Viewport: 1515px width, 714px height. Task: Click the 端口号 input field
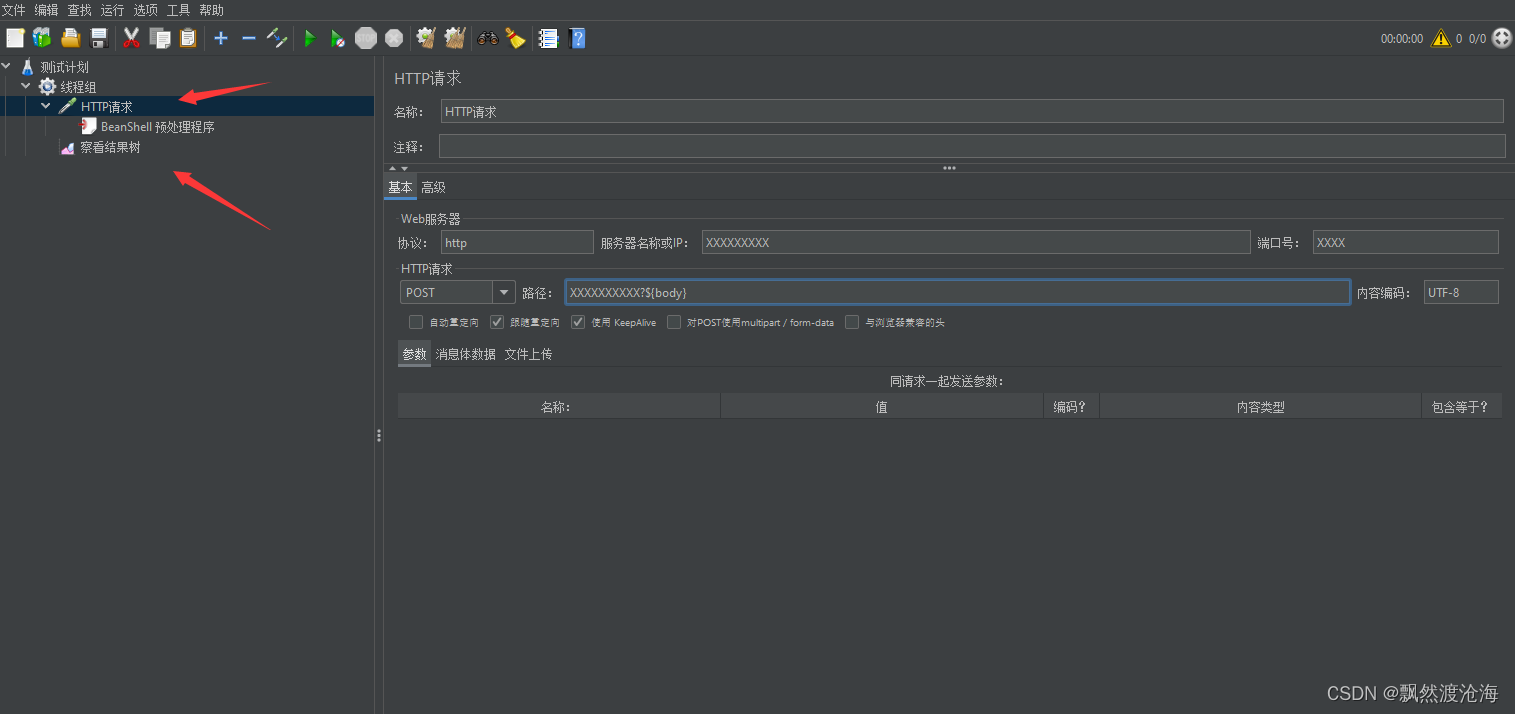coord(1406,242)
